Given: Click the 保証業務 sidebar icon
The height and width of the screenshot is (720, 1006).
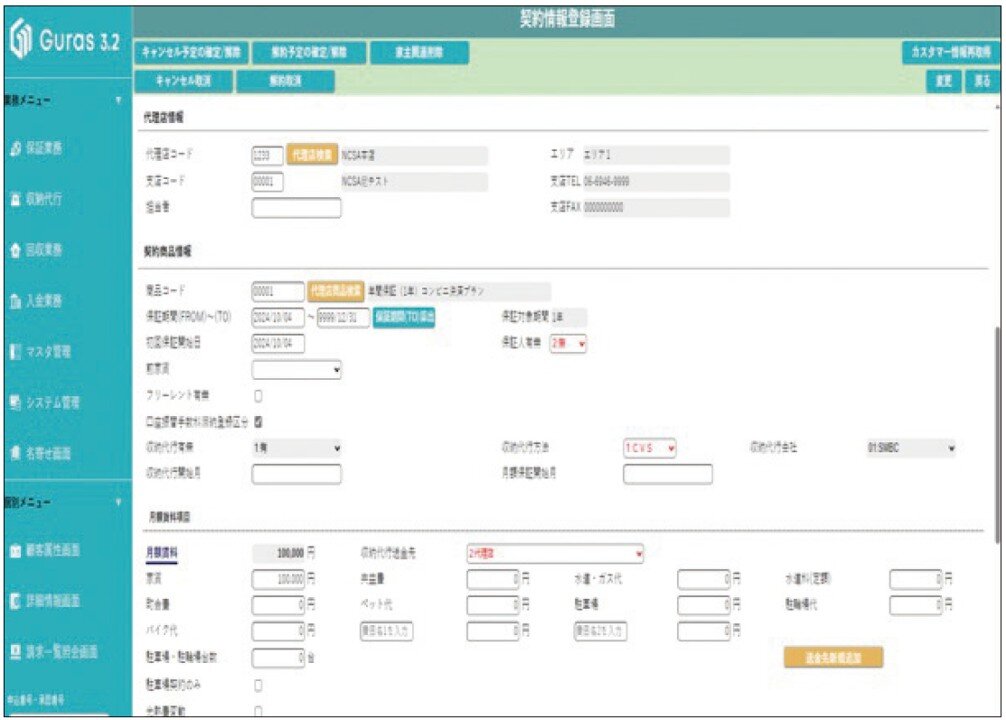Looking at the screenshot, I should click(x=15, y=147).
